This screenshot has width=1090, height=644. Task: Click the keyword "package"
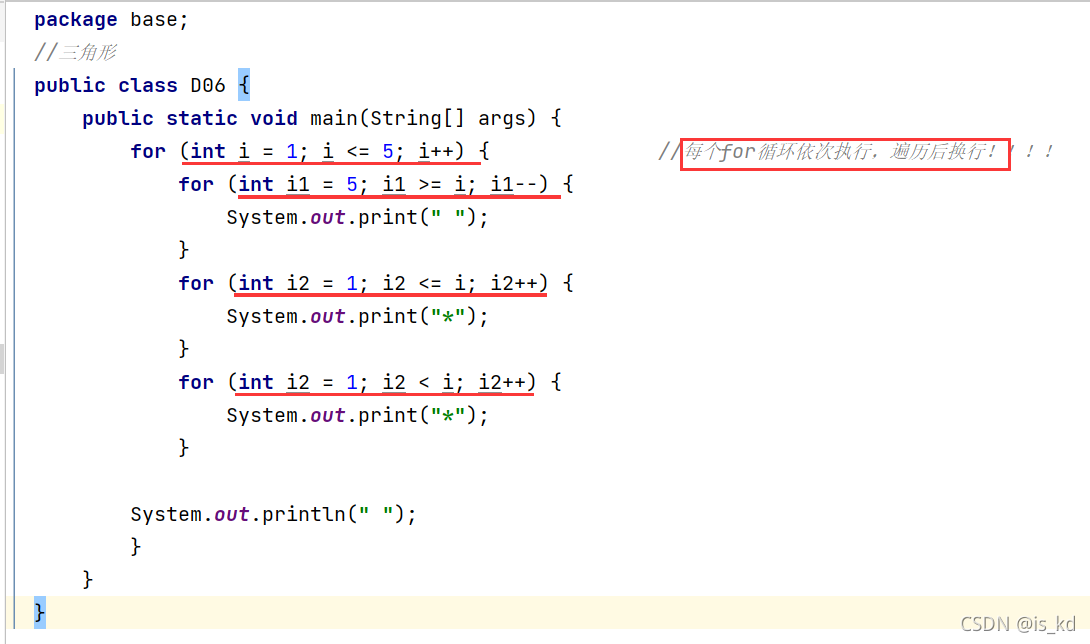pos(76,19)
